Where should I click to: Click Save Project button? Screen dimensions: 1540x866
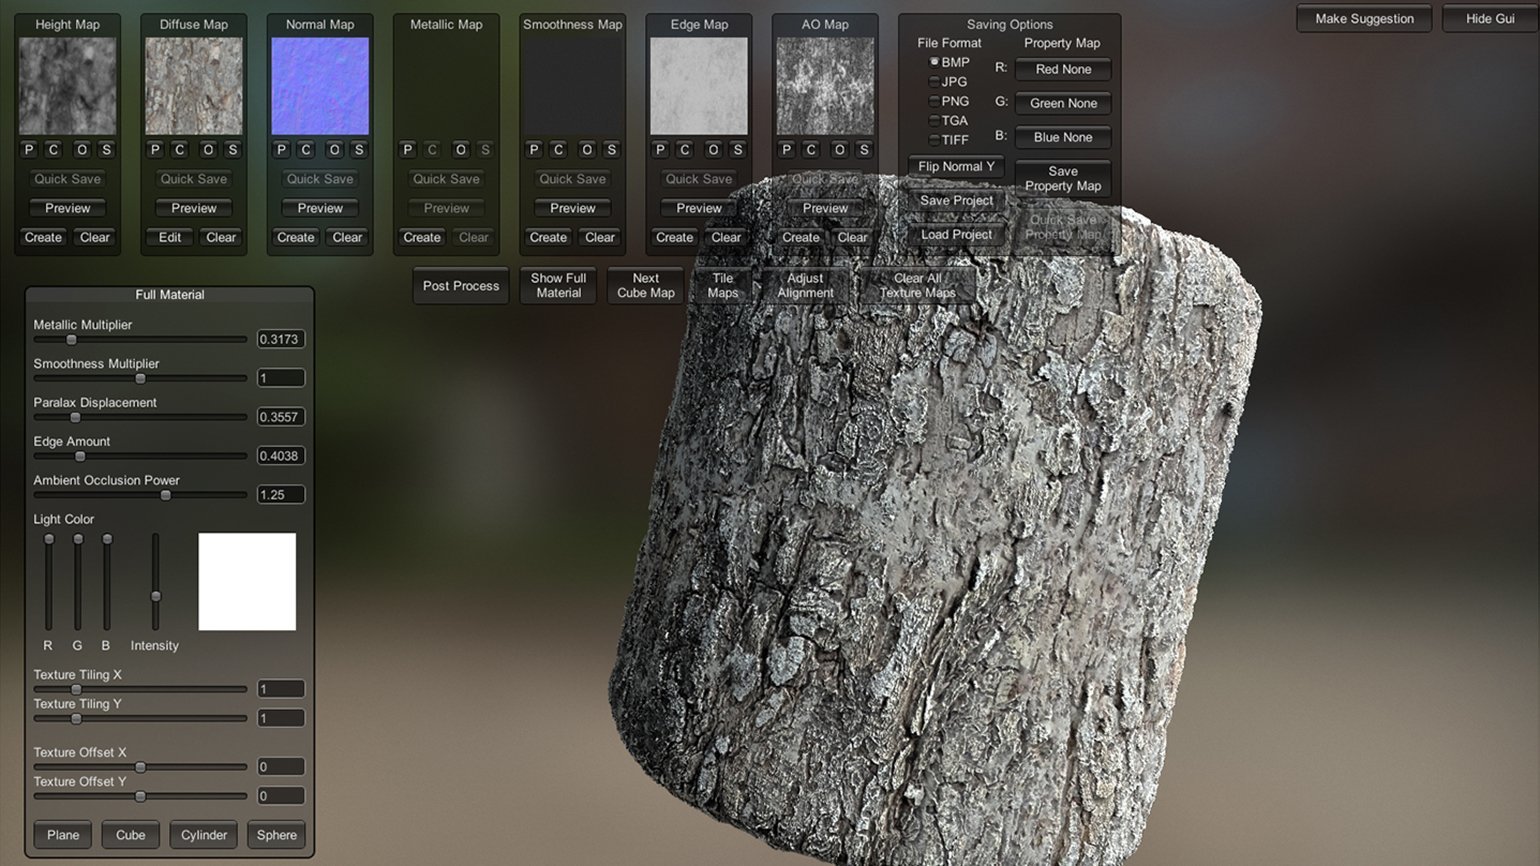pos(956,201)
